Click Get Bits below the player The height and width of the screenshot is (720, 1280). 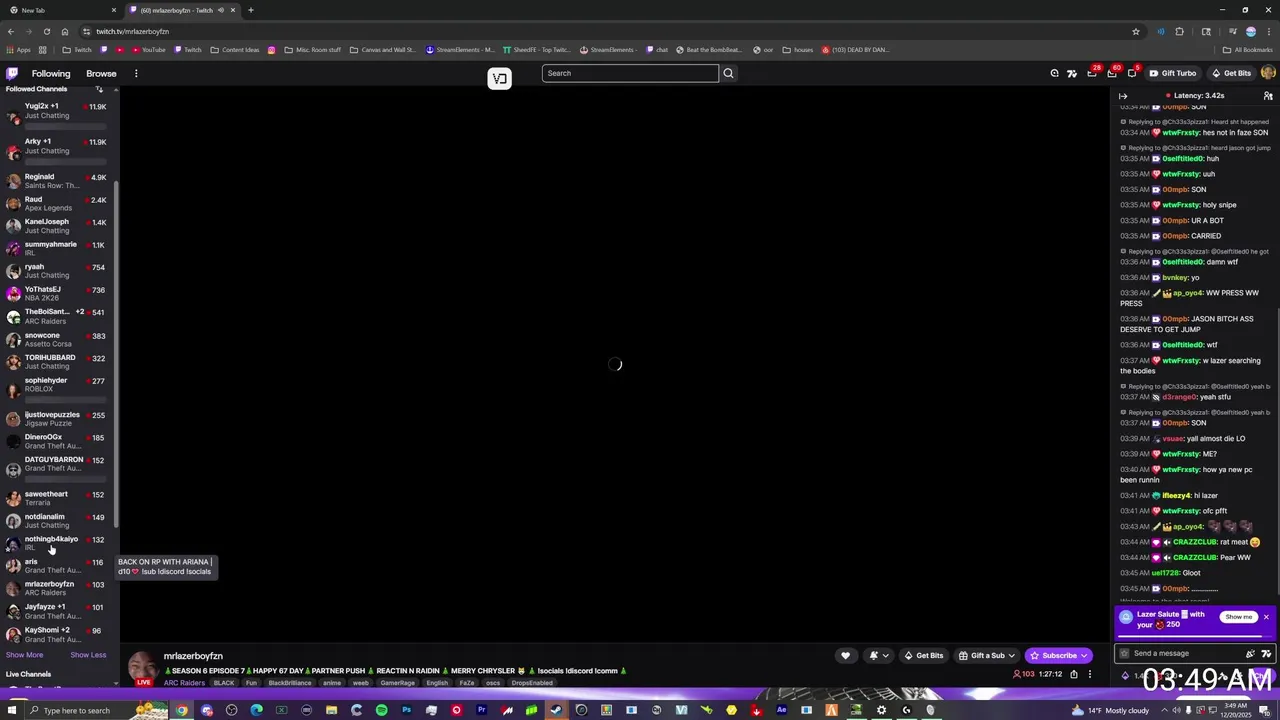tap(923, 656)
